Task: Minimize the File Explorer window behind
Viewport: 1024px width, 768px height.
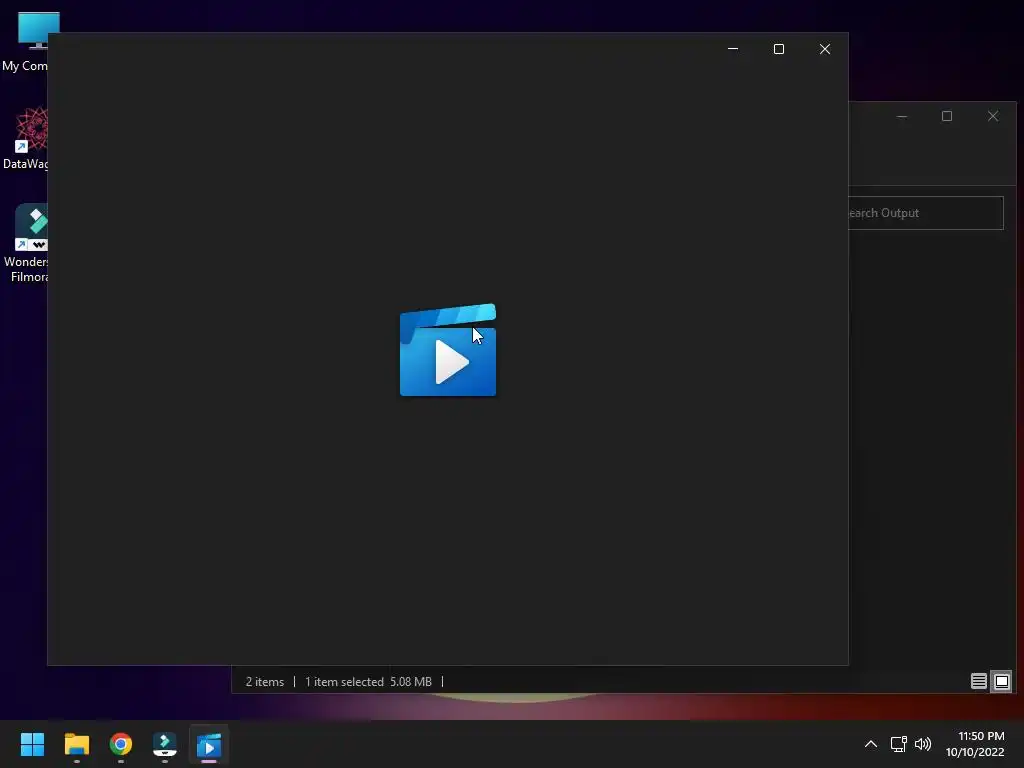Action: pyautogui.click(x=902, y=116)
